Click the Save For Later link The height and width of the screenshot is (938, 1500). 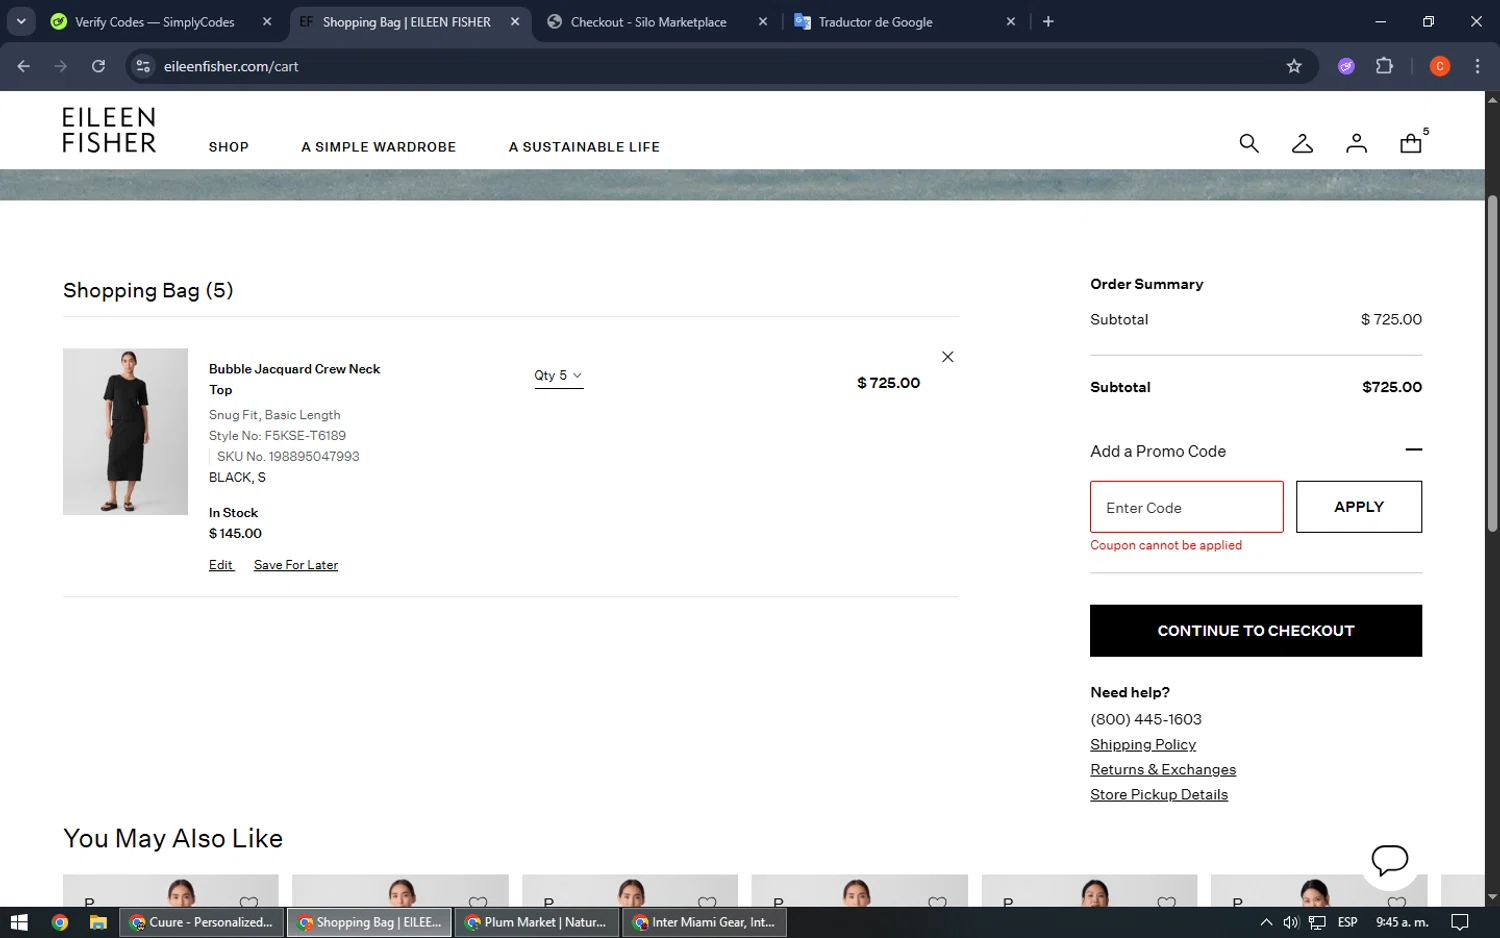coord(296,565)
